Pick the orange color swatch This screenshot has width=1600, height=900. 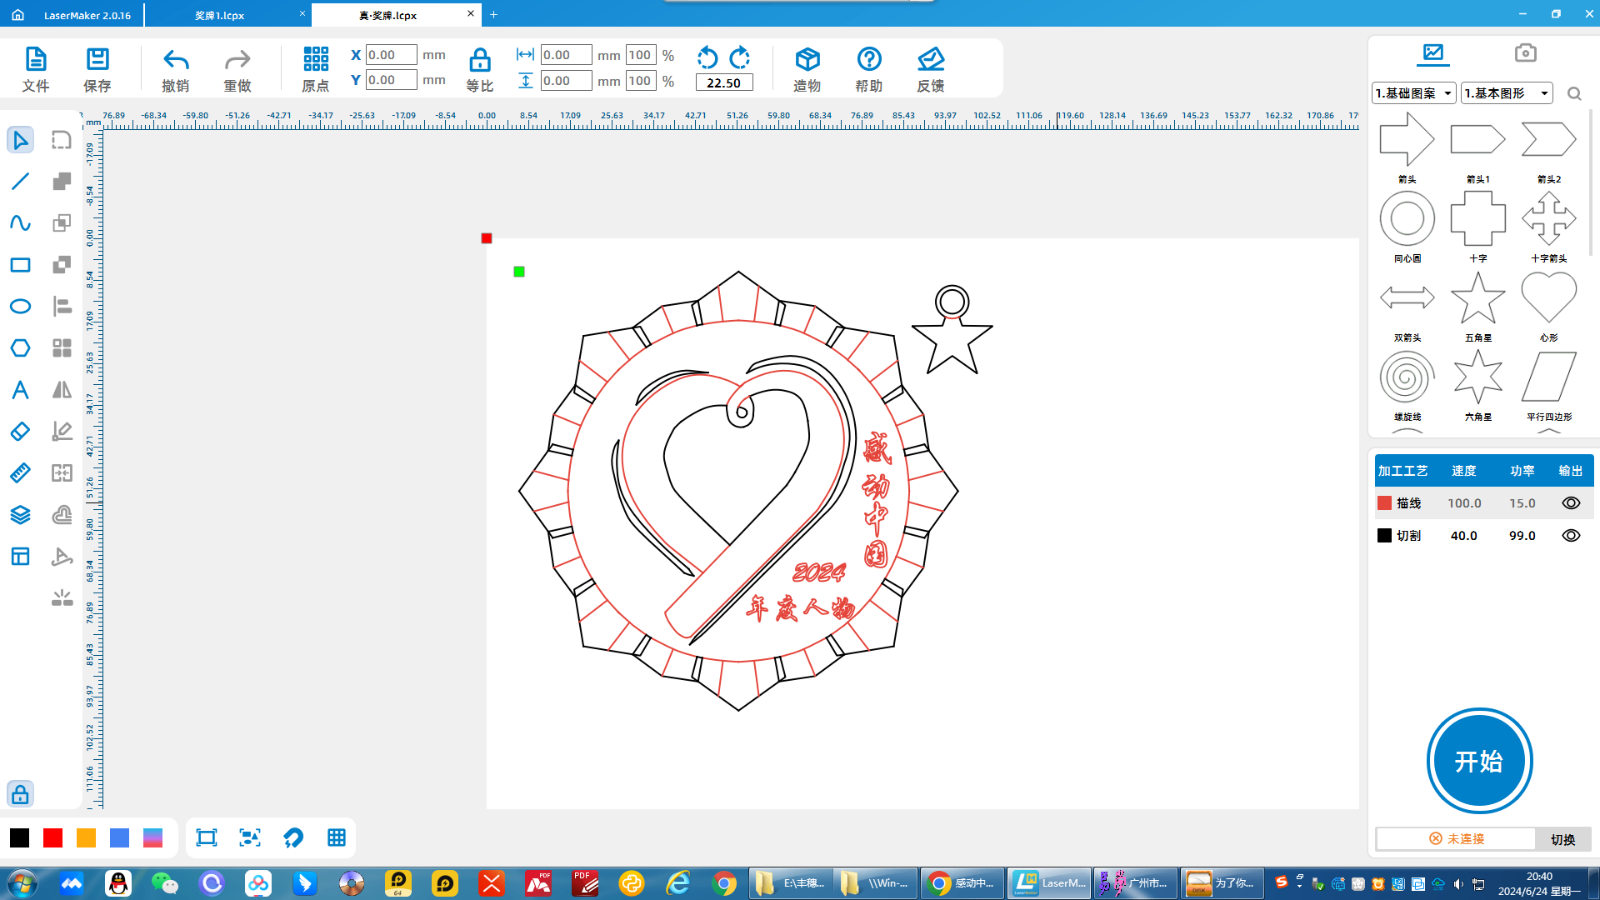tap(86, 838)
